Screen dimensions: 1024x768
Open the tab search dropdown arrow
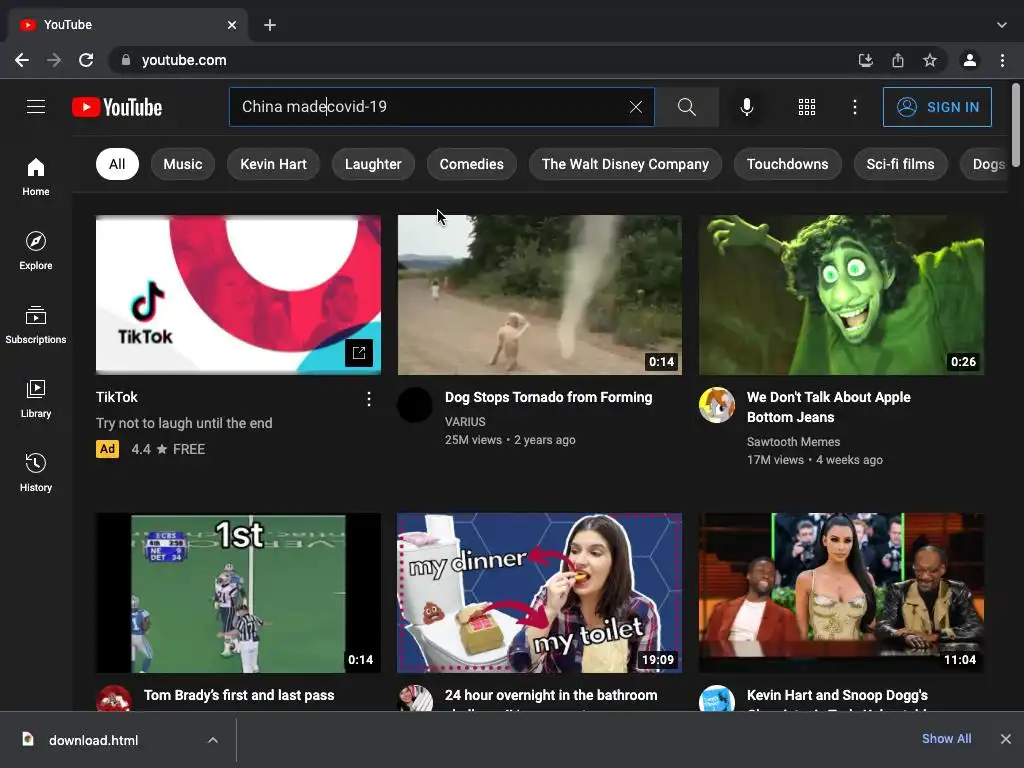tap(1001, 25)
